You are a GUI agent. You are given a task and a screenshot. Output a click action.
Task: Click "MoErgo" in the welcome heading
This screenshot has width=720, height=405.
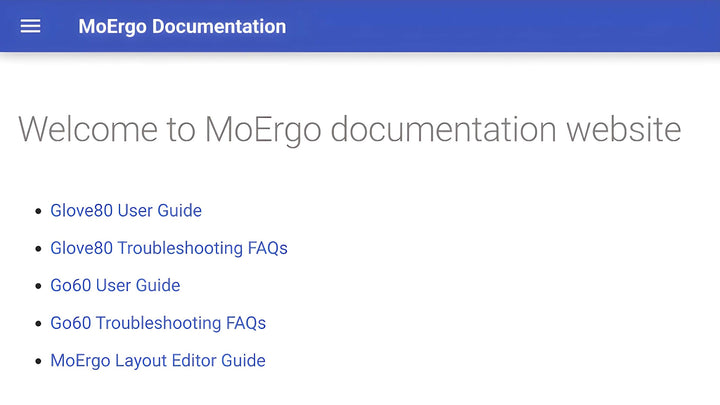pyautogui.click(x=264, y=130)
